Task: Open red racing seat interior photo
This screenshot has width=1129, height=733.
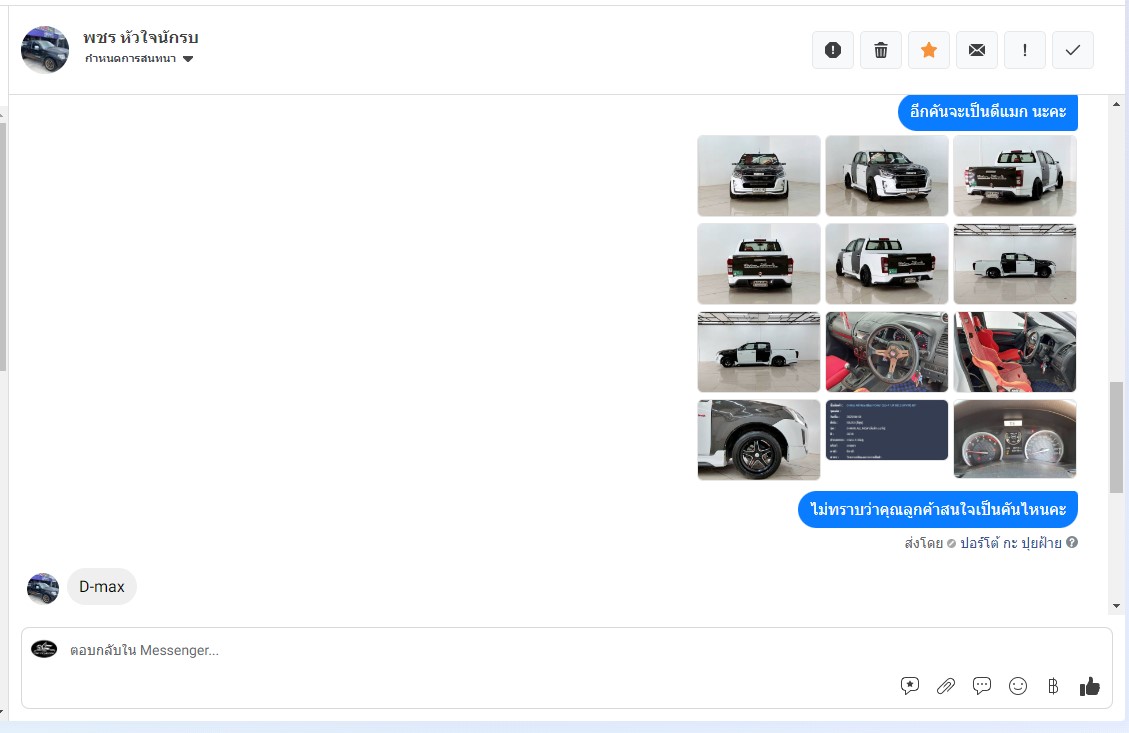Action: coord(1015,352)
